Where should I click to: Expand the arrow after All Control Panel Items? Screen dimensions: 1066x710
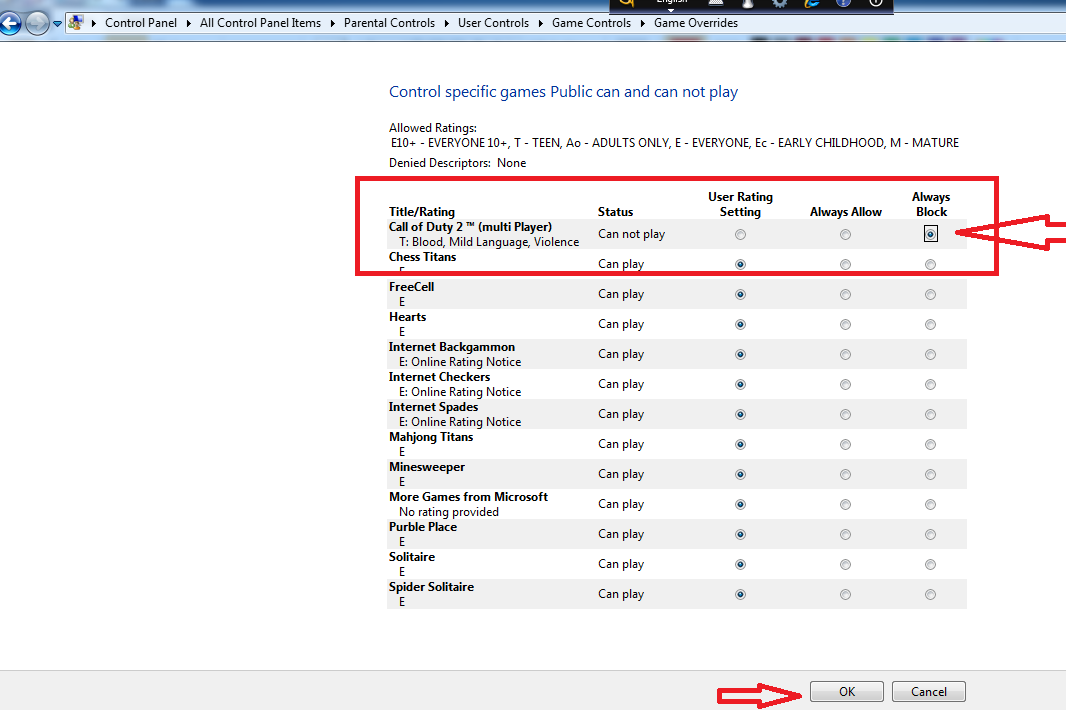click(332, 23)
